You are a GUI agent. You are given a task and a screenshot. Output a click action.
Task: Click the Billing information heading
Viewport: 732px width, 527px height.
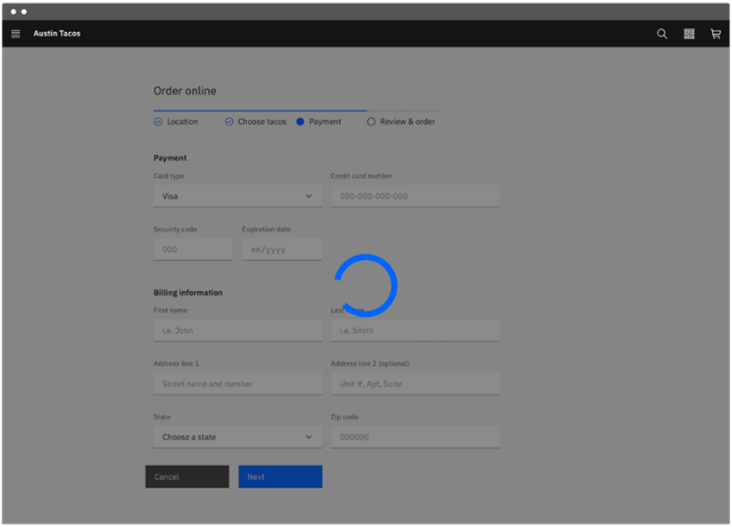point(188,293)
